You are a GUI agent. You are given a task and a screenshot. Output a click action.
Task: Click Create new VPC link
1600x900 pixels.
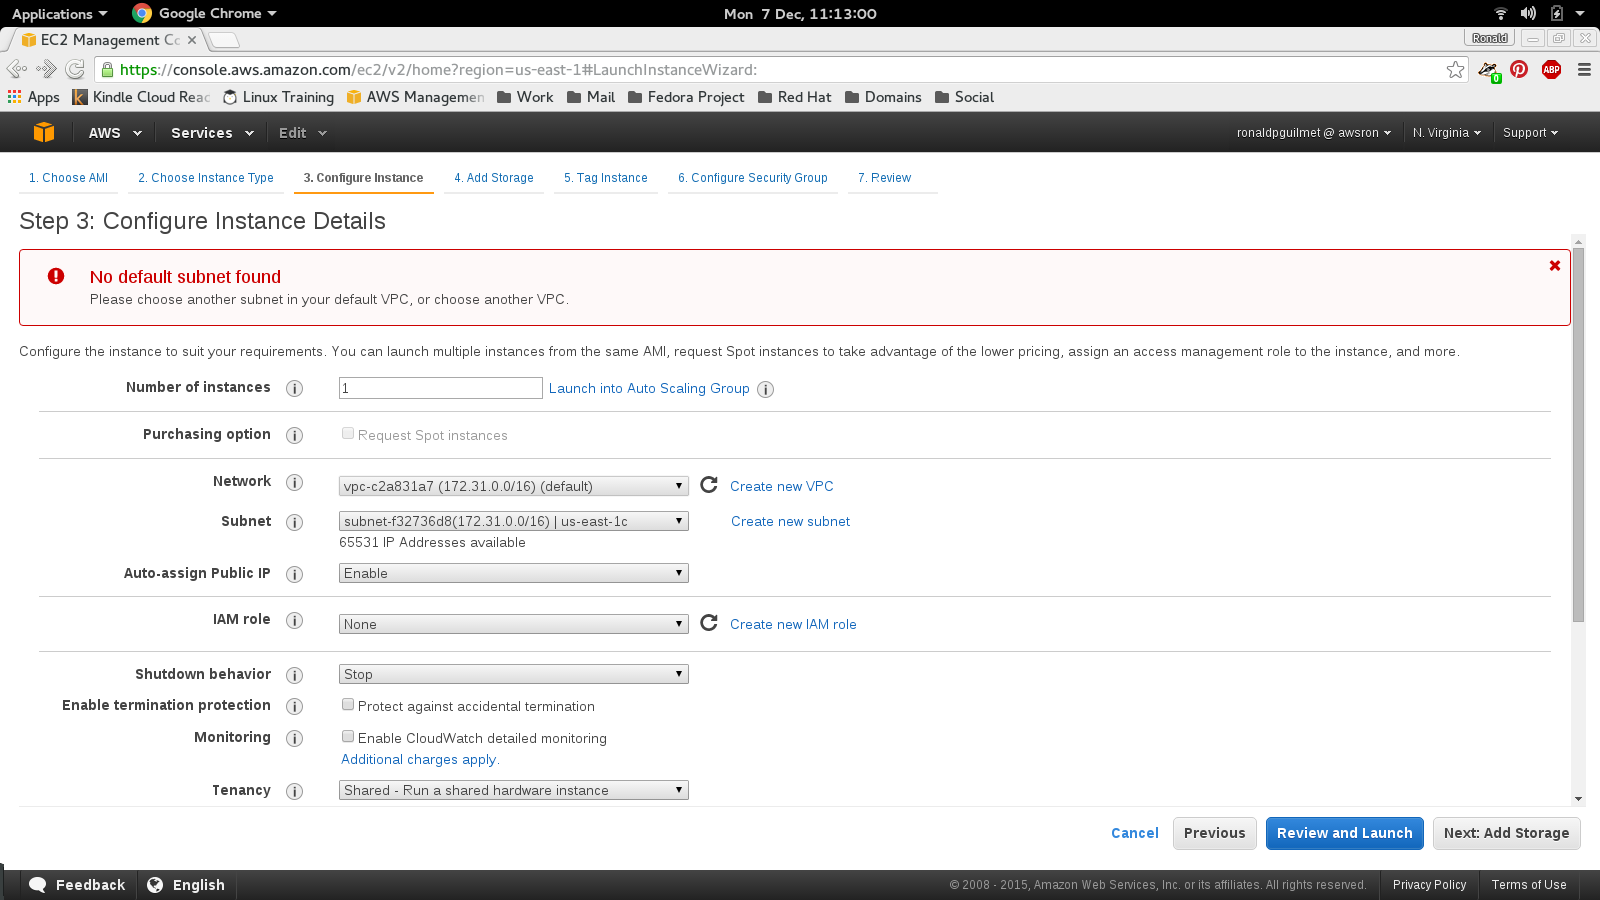[782, 486]
